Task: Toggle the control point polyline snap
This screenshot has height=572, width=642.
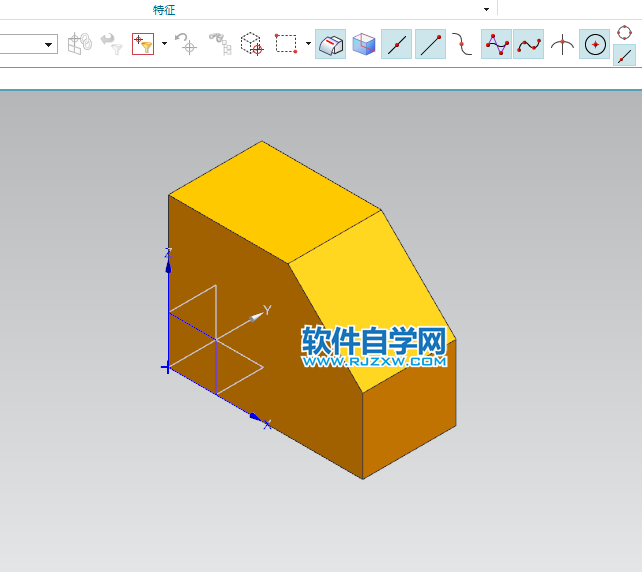Action: click(496, 45)
